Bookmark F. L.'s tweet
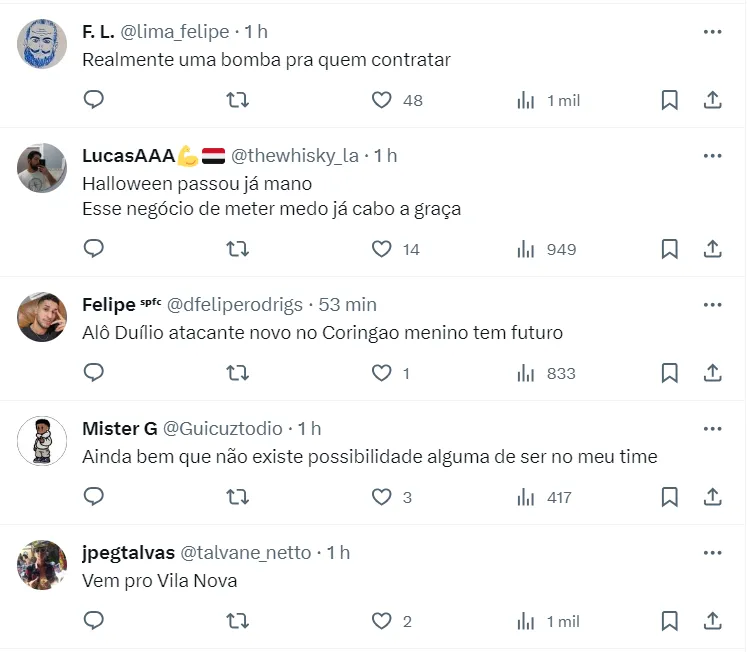This screenshot has height=652, width=747. [669, 100]
